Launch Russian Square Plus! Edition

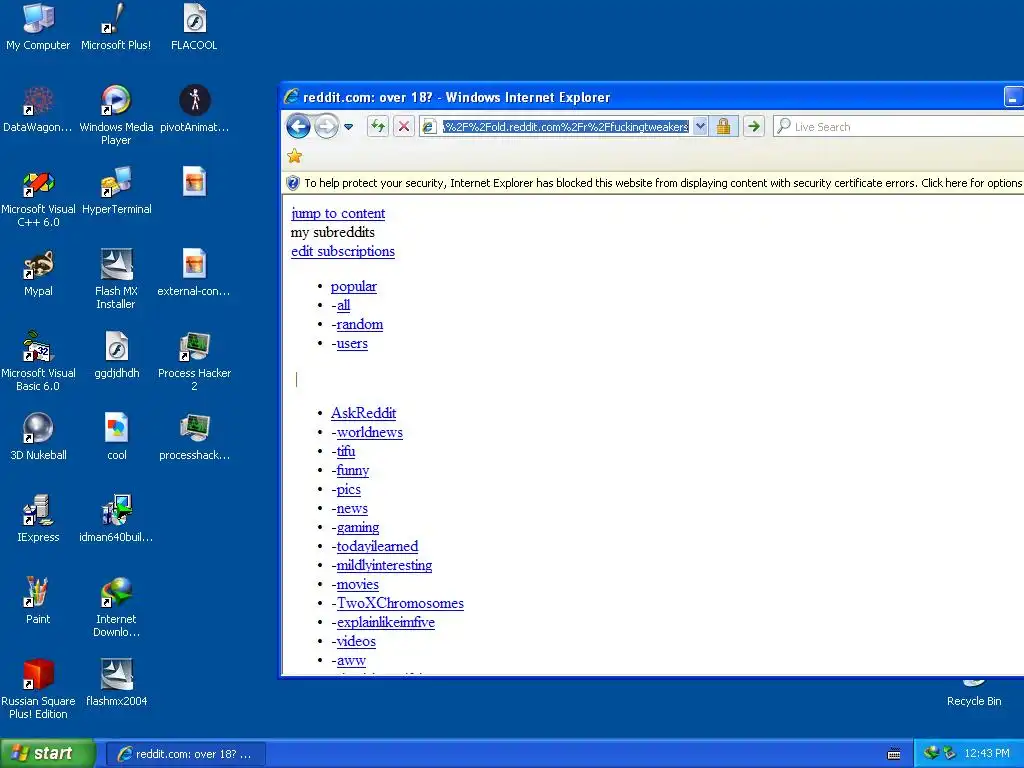pos(38,690)
